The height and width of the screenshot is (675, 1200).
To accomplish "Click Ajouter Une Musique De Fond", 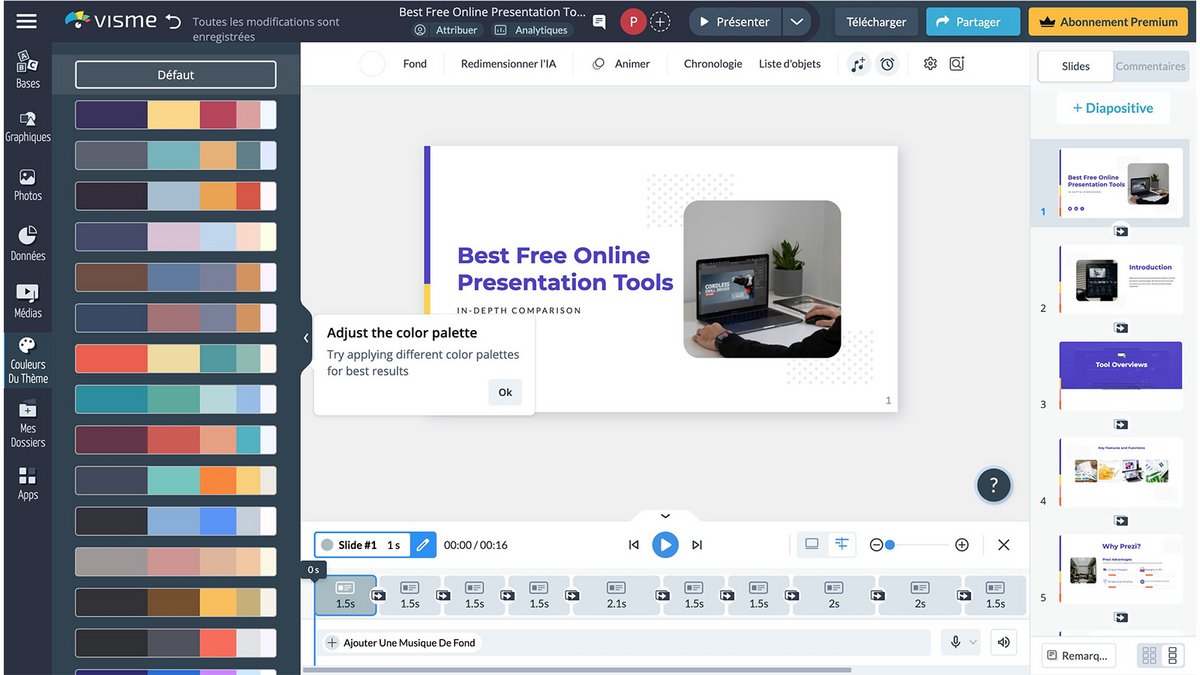I will 400,643.
